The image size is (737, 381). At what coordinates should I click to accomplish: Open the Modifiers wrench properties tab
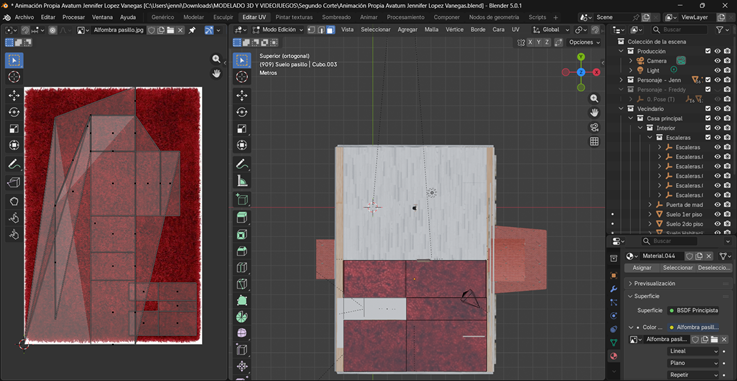pyautogui.click(x=613, y=289)
